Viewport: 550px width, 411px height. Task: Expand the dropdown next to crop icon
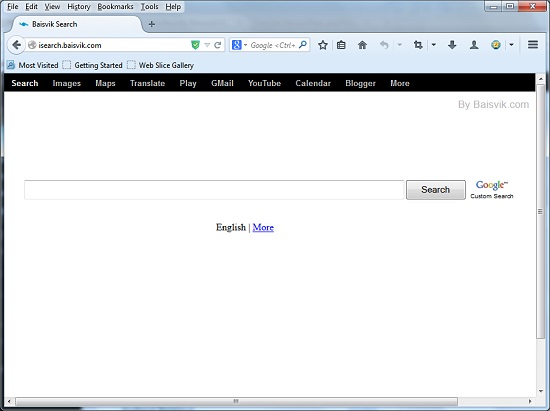point(434,45)
